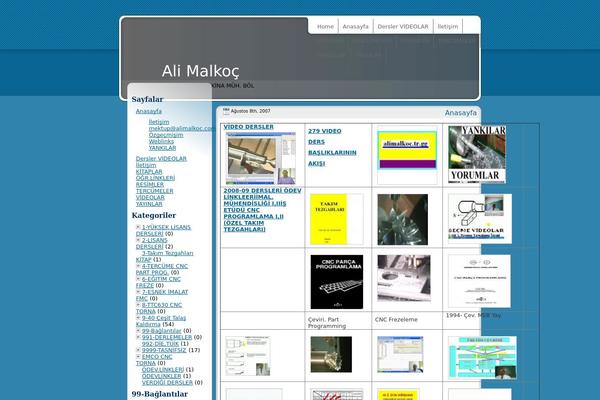The image size is (600, 400).
Task: Open the TERCÜMELER sidebar link
Action: point(155,191)
